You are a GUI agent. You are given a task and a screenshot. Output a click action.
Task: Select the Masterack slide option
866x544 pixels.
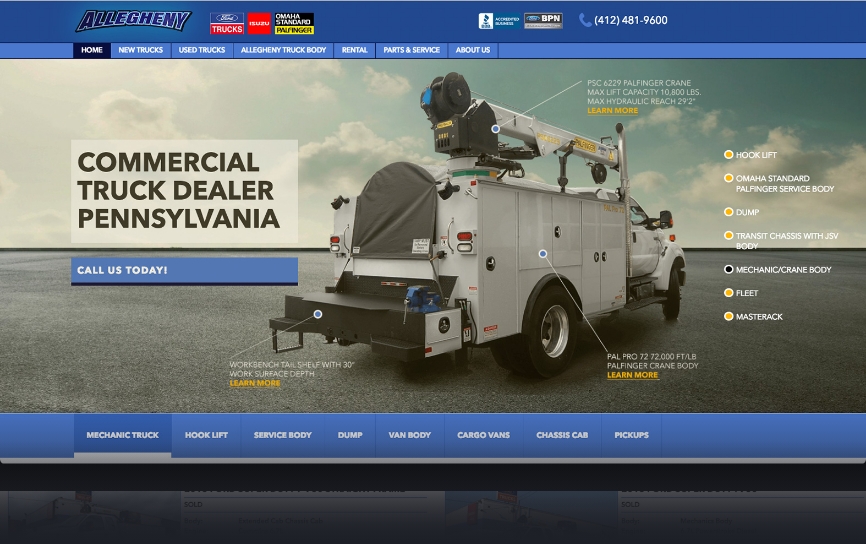753,316
